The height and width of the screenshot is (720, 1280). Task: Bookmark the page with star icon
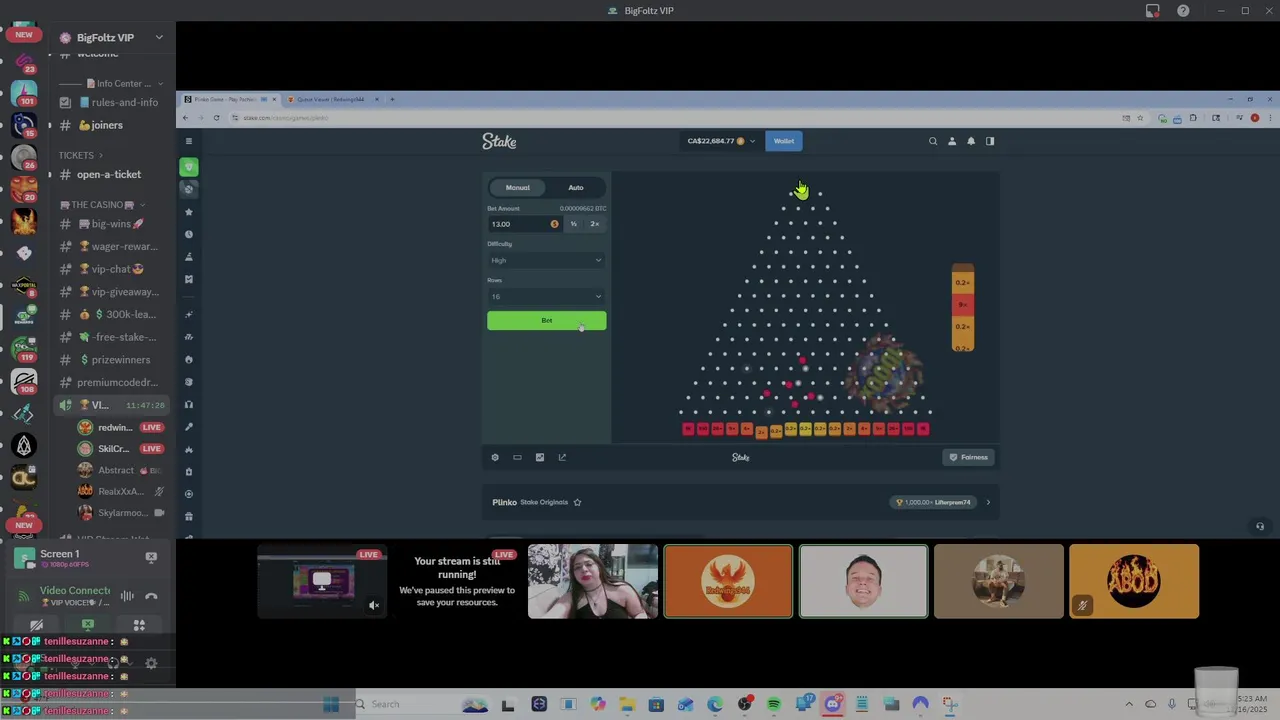point(1141,118)
